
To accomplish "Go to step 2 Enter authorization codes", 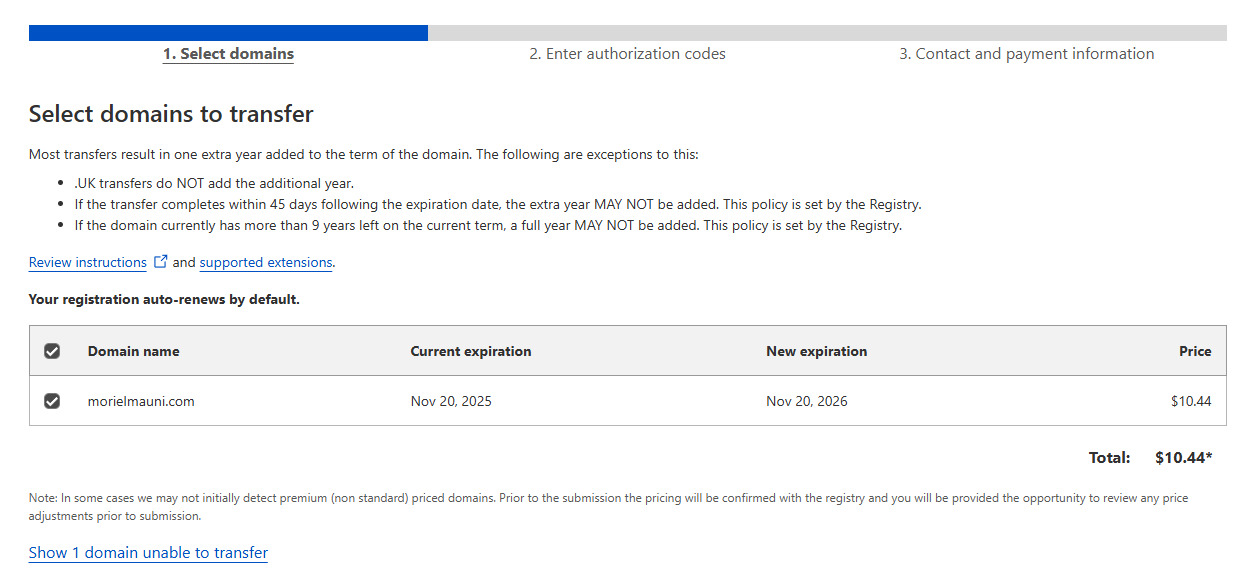I will (x=627, y=54).
